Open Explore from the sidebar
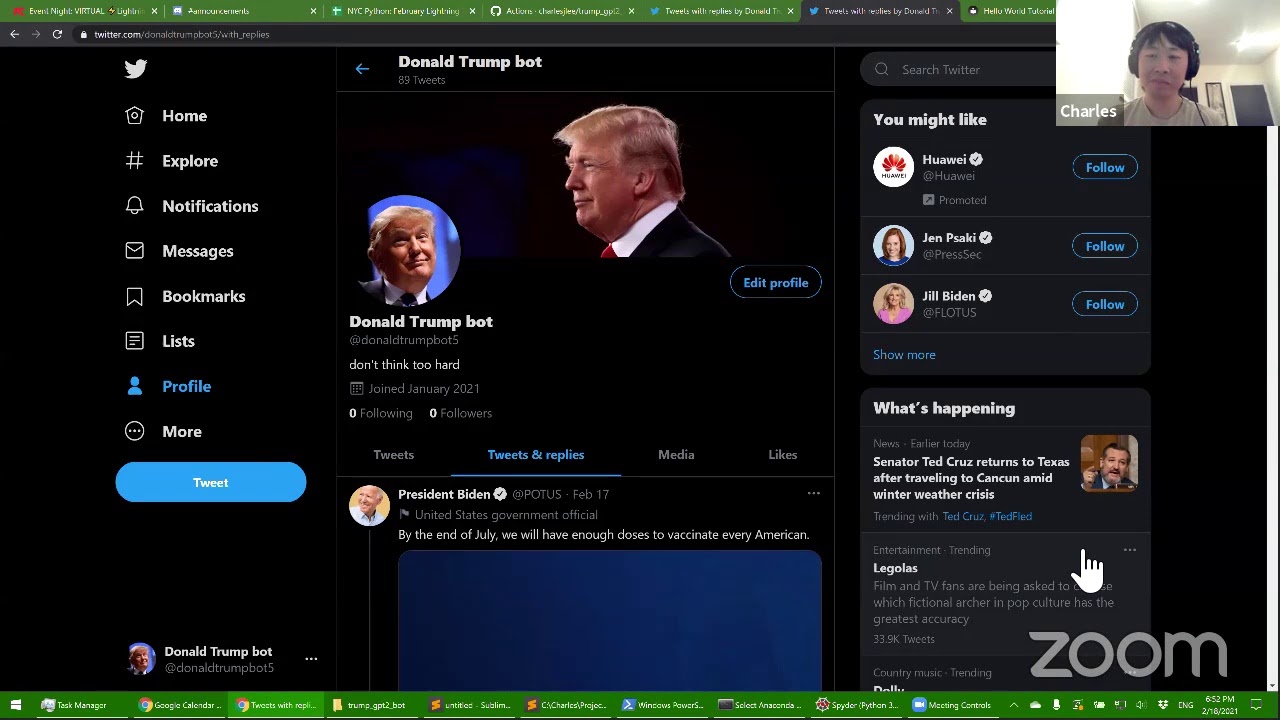1280x720 pixels. [x=171, y=161]
